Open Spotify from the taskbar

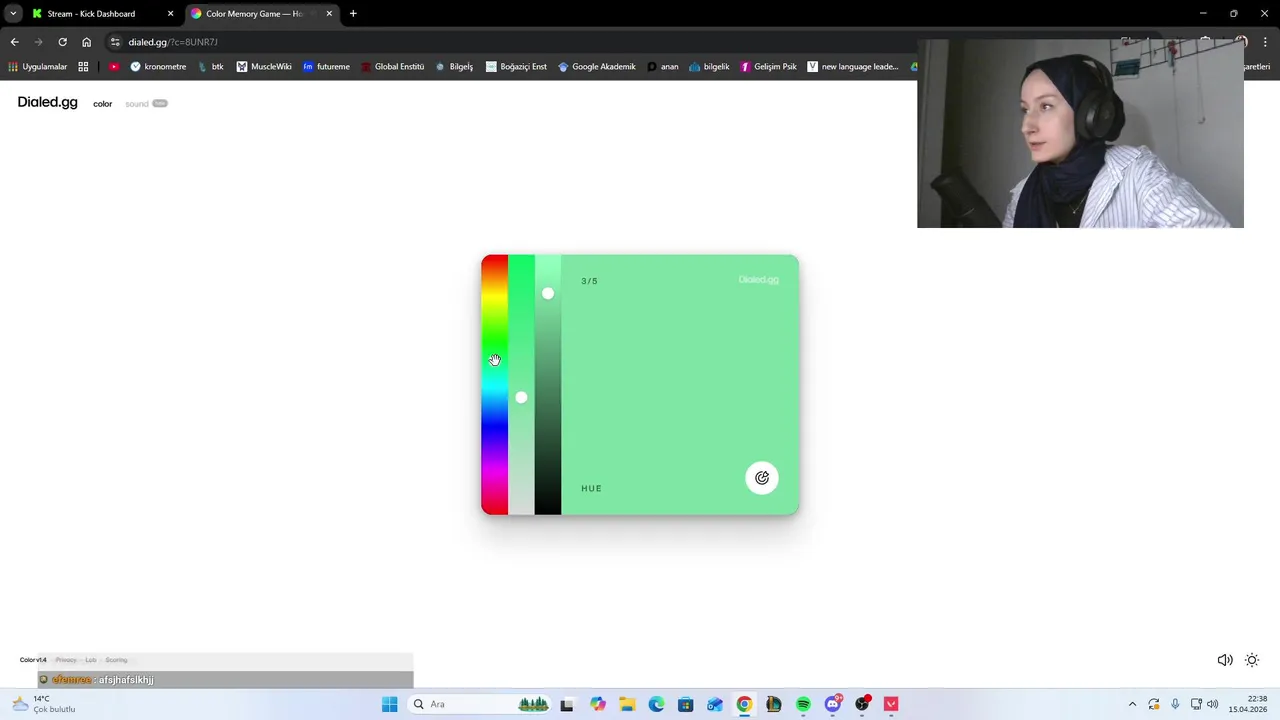pyautogui.click(x=803, y=704)
